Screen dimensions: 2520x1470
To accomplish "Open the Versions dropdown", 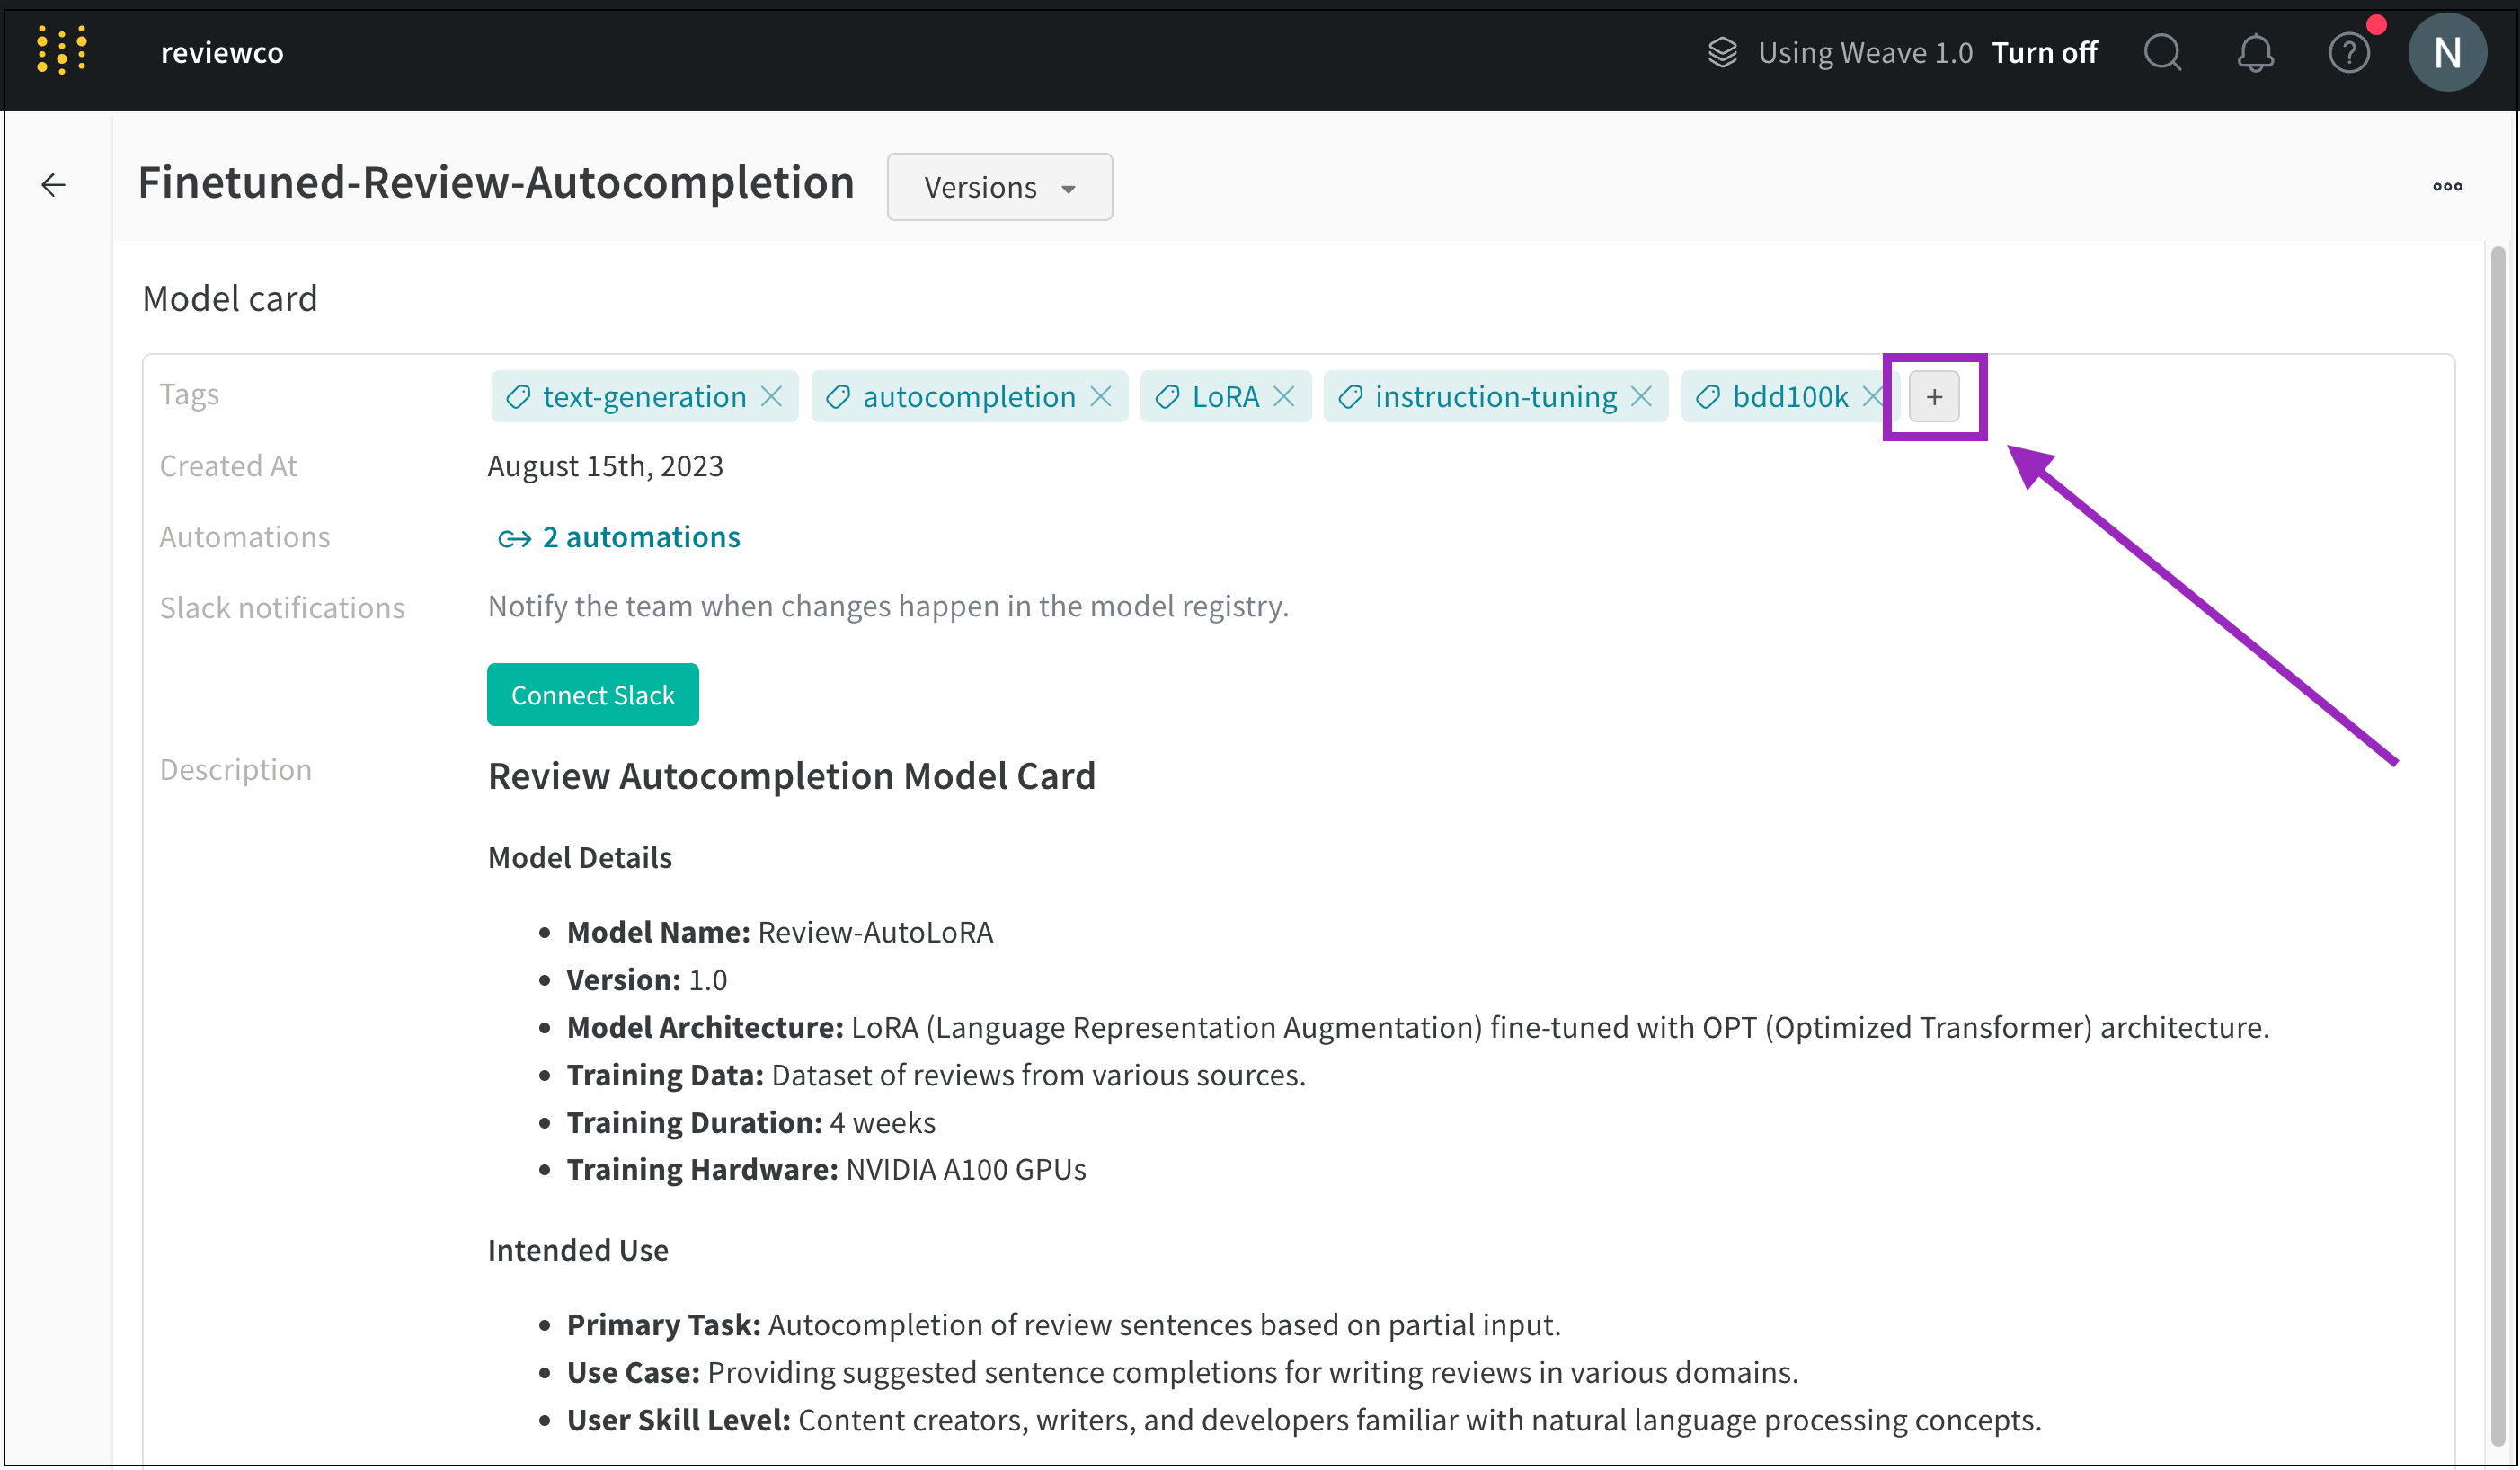I will point(999,186).
